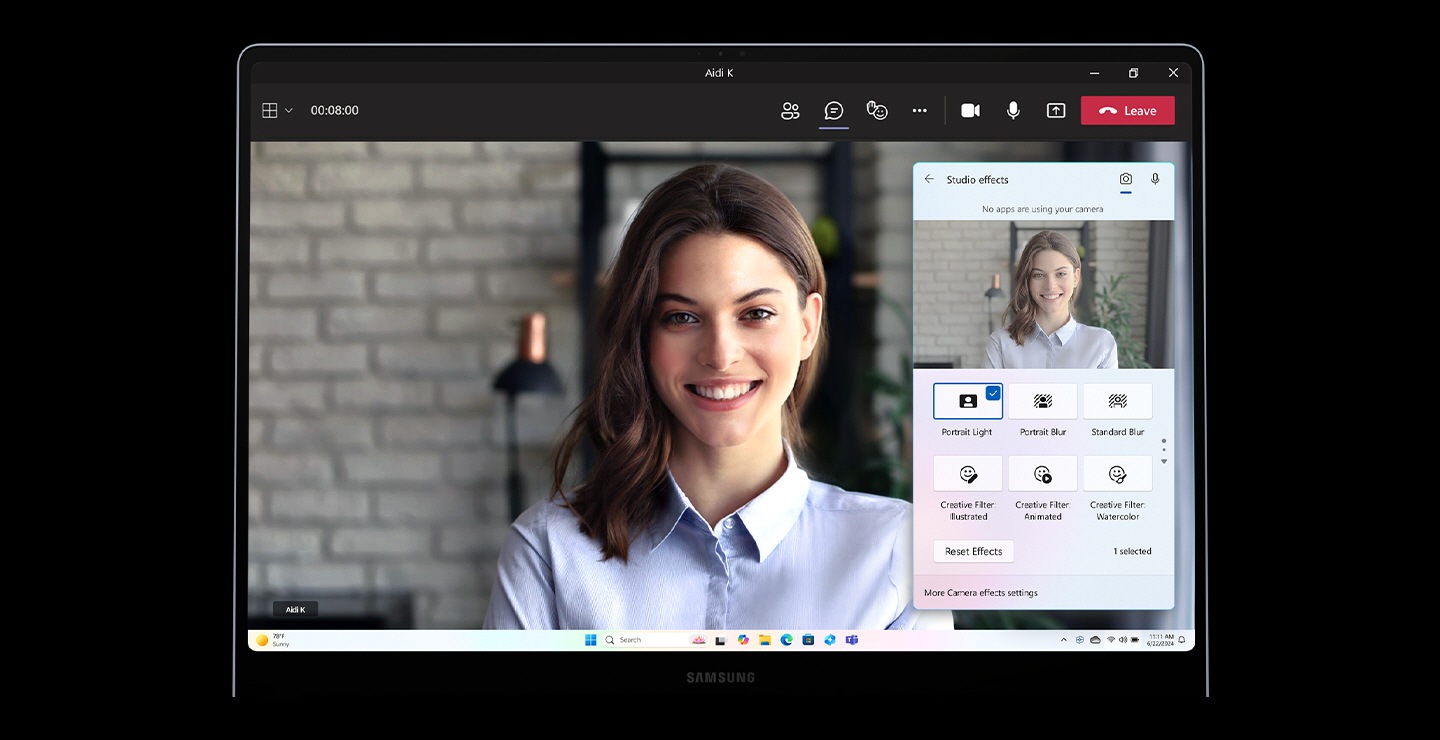1440x740 pixels.
Task: Enable the Standard Blur effect
Action: pos(1117,401)
